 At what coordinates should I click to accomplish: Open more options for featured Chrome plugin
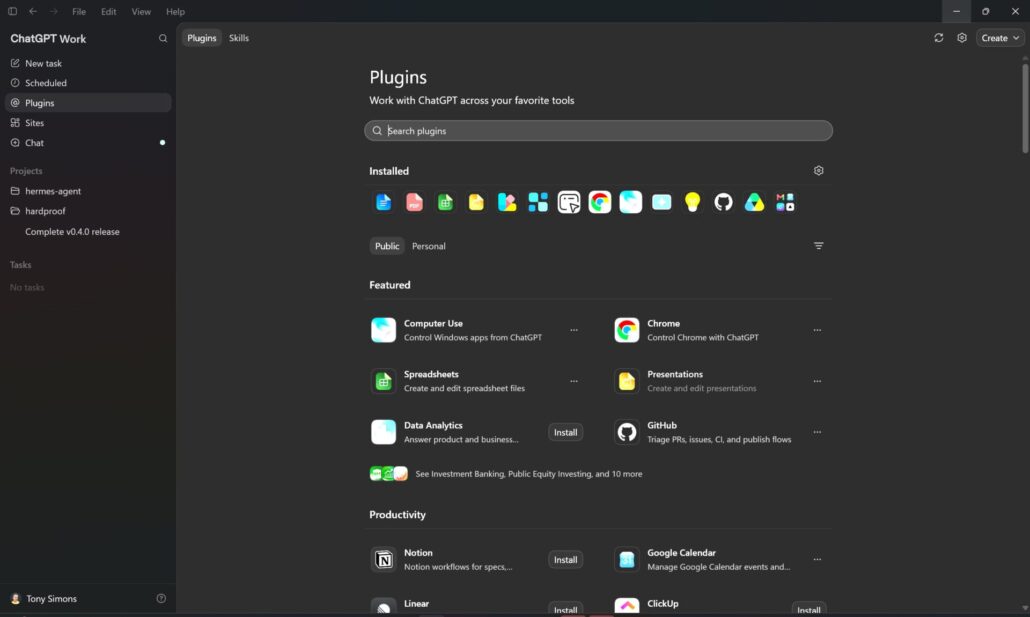point(817,331)
